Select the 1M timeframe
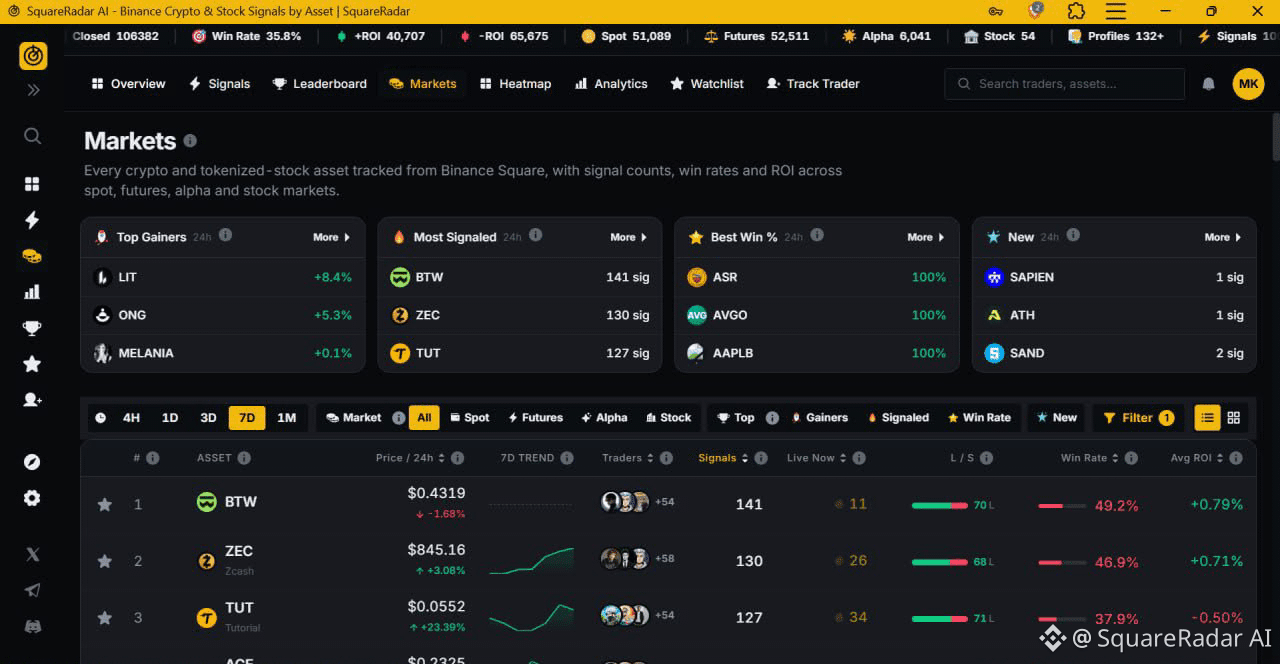 click(x=286, y=418)
